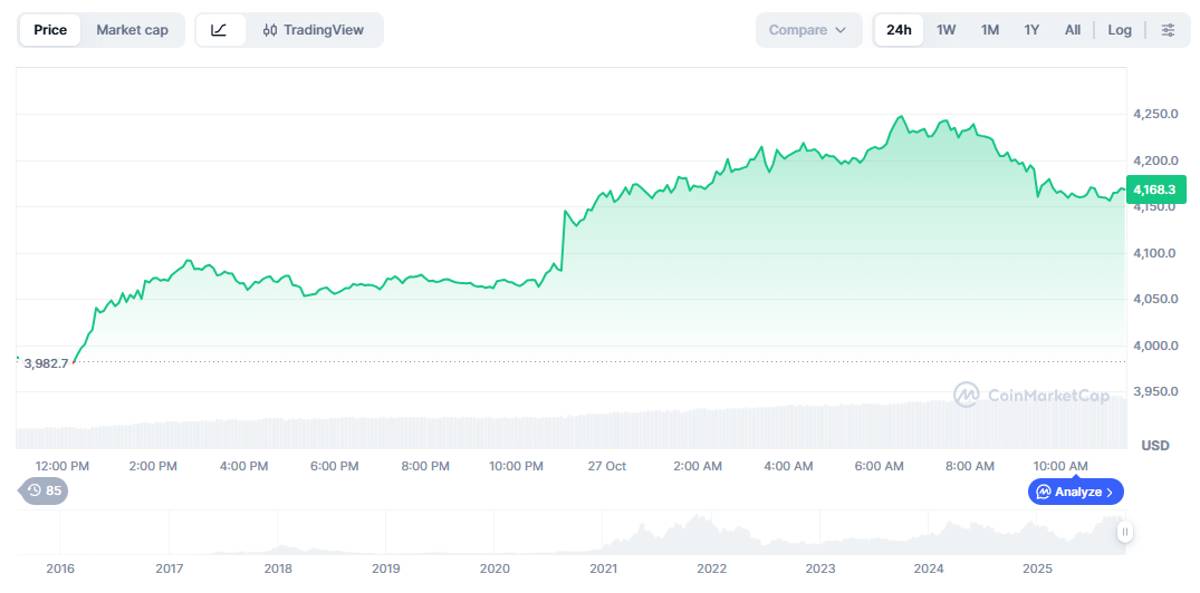Click the Analyze button
This screenshot has height=593, width=1200.
(x=1076, y=492)
